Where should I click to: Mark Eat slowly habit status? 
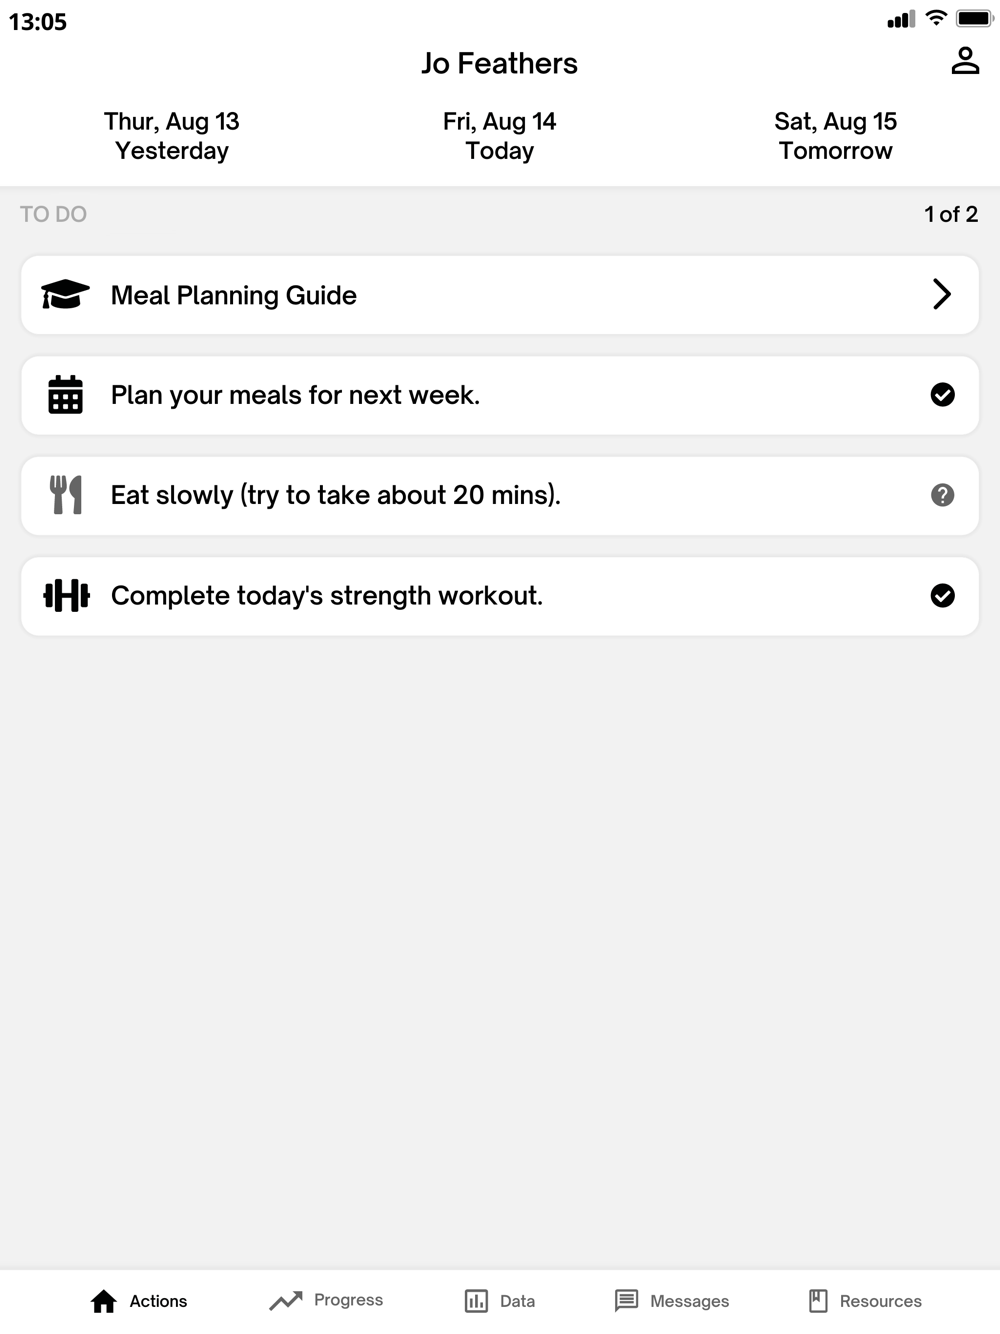[x=942, y=495]
